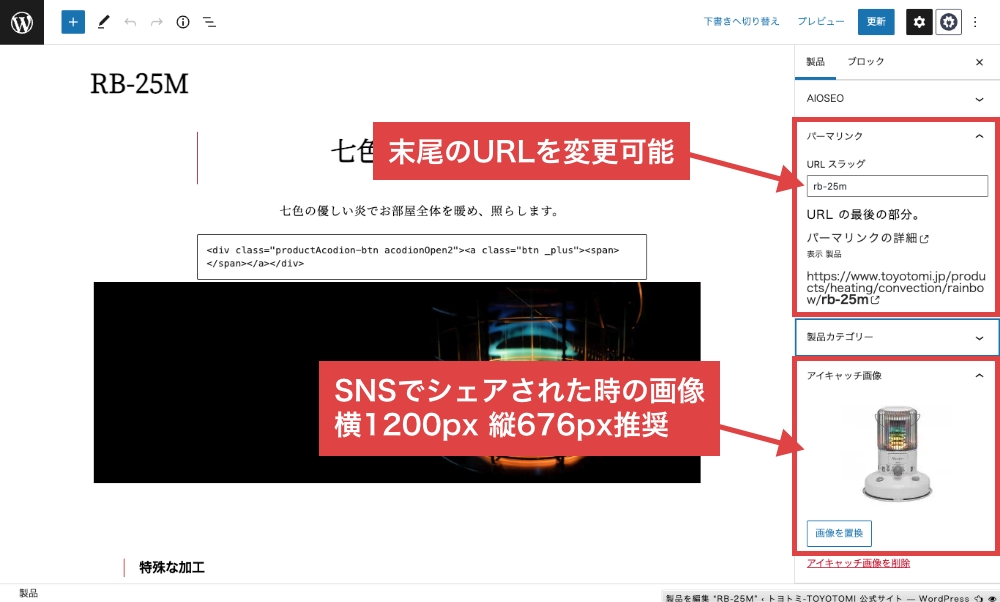Open the AIOSEO plugin icon
Viewport: 1000px width, 602px height.
click(948, 22)
